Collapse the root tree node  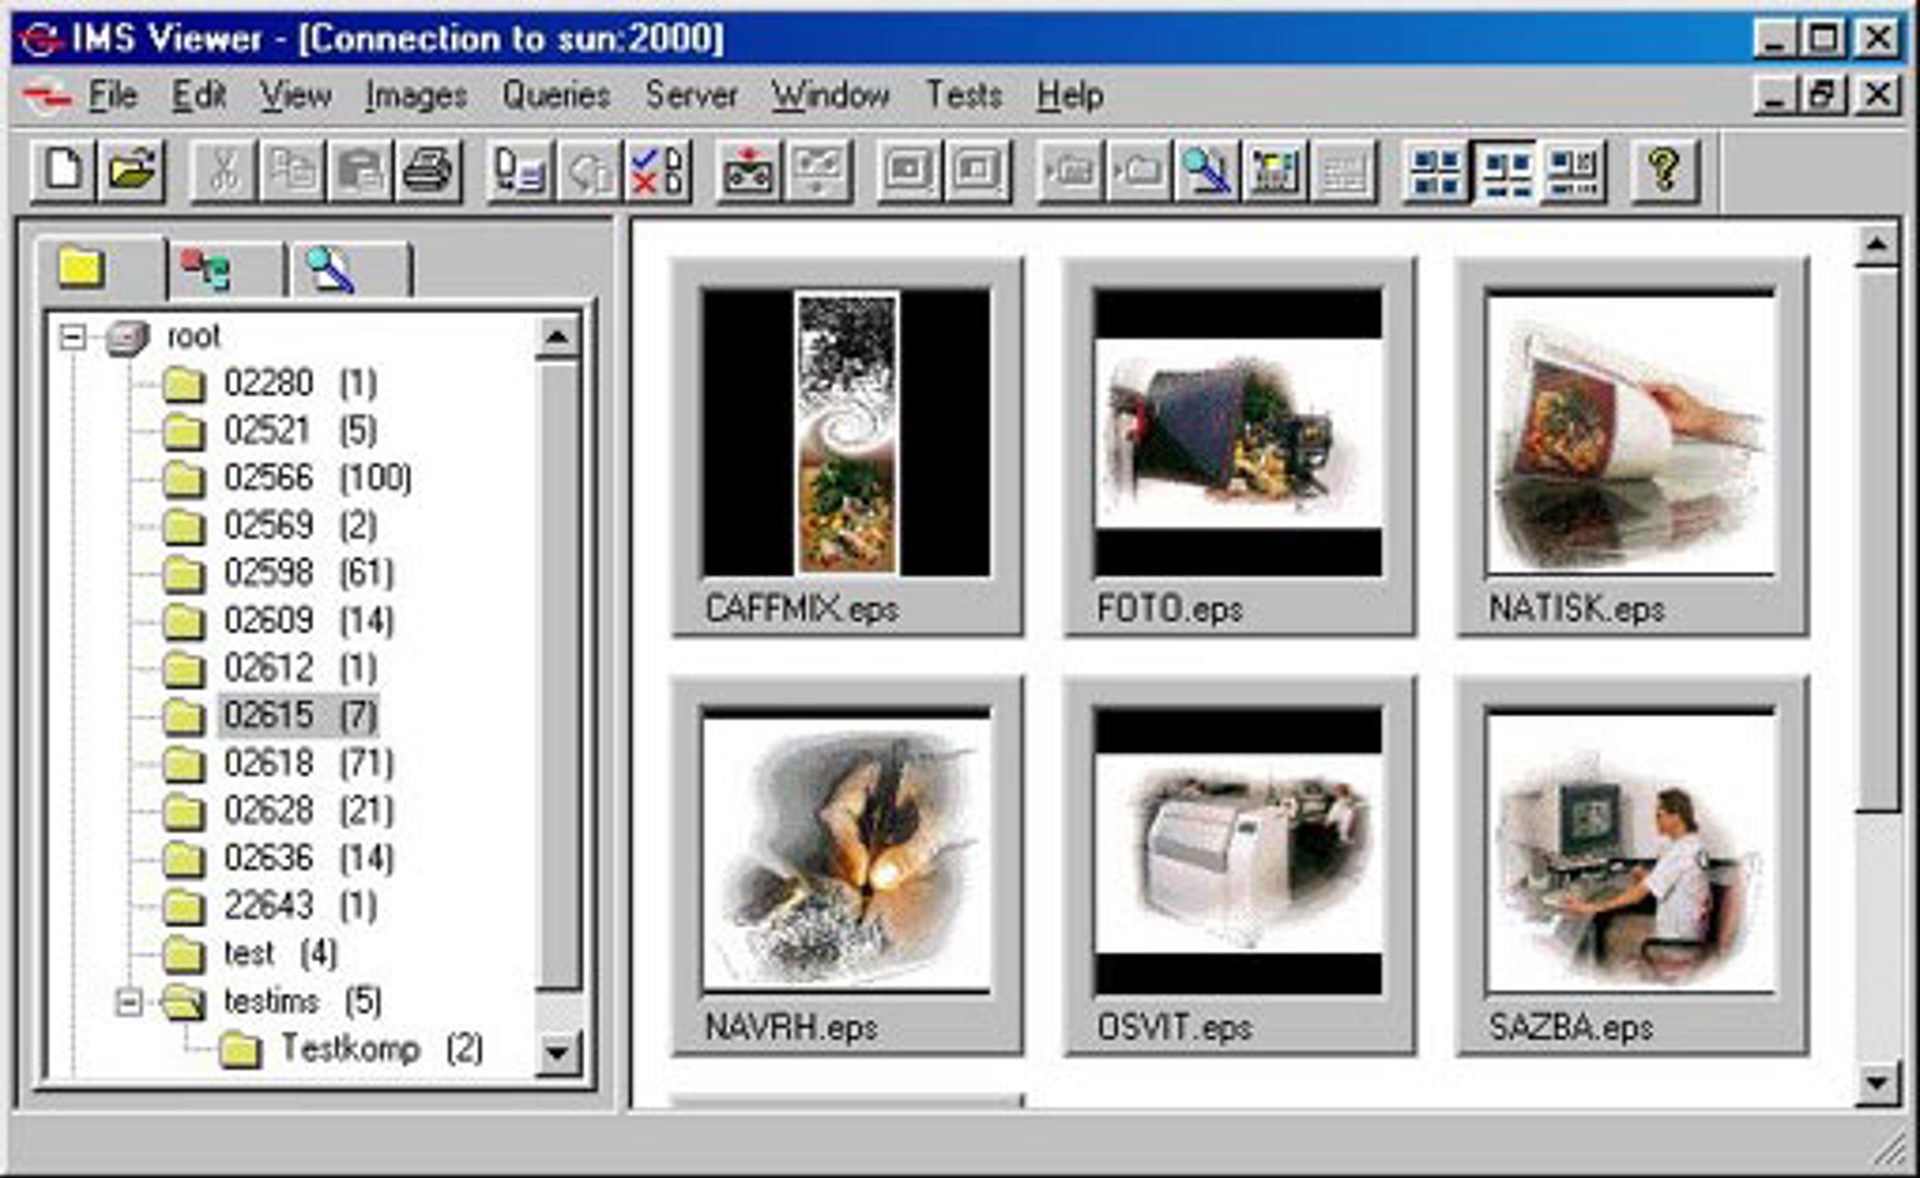[72, 337]
